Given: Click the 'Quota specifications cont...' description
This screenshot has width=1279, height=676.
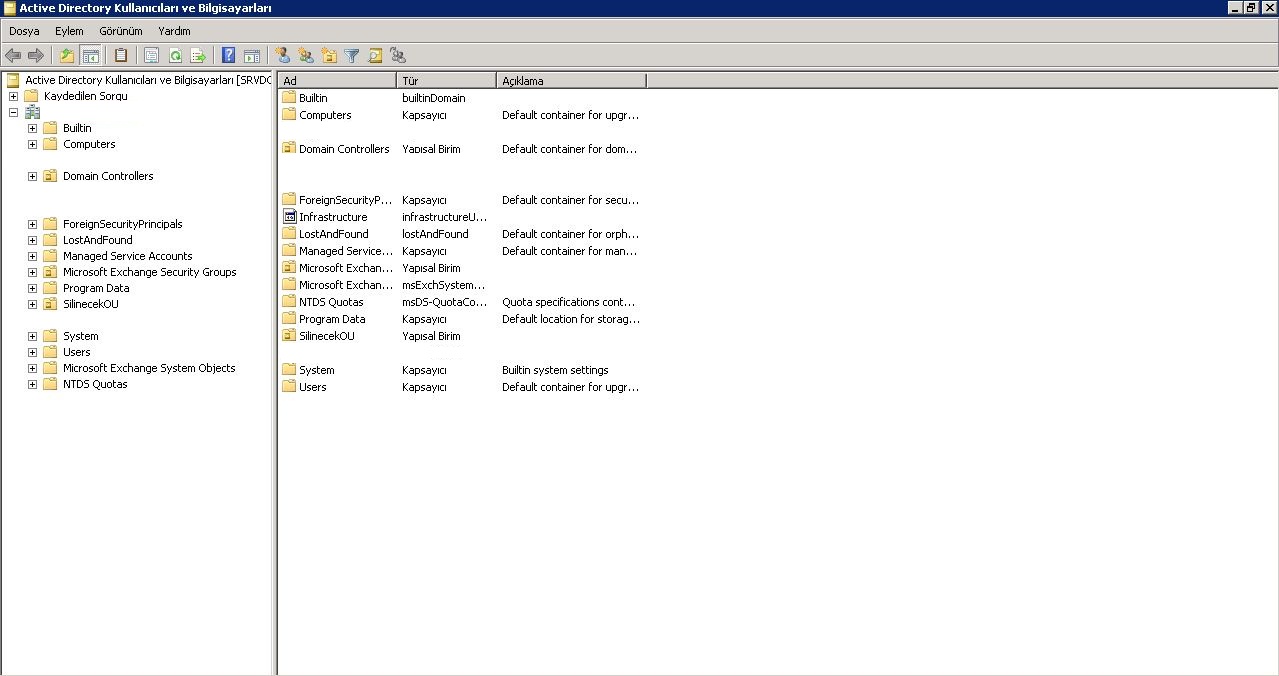Looking at the screenshot, I should coord(570,302).
